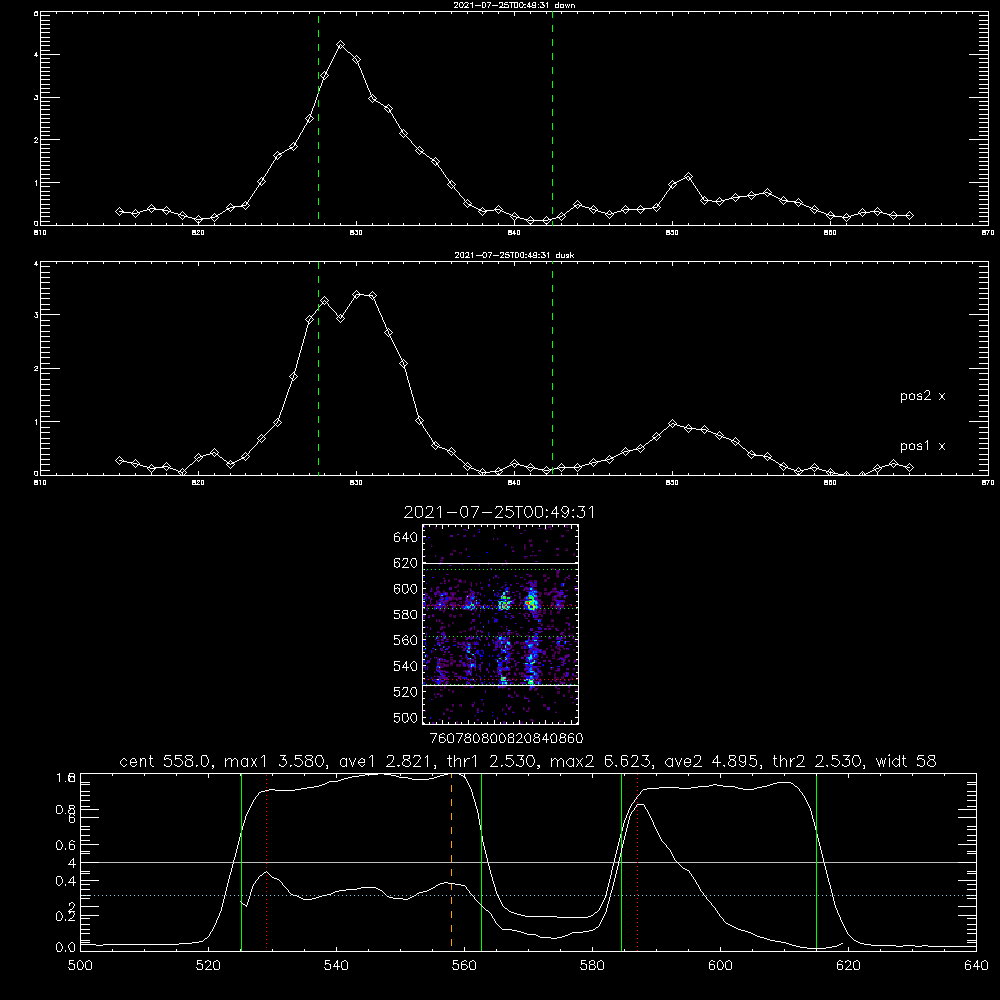
Task: Click the left red dotted line in bottom plot
Action: point(267,861)
